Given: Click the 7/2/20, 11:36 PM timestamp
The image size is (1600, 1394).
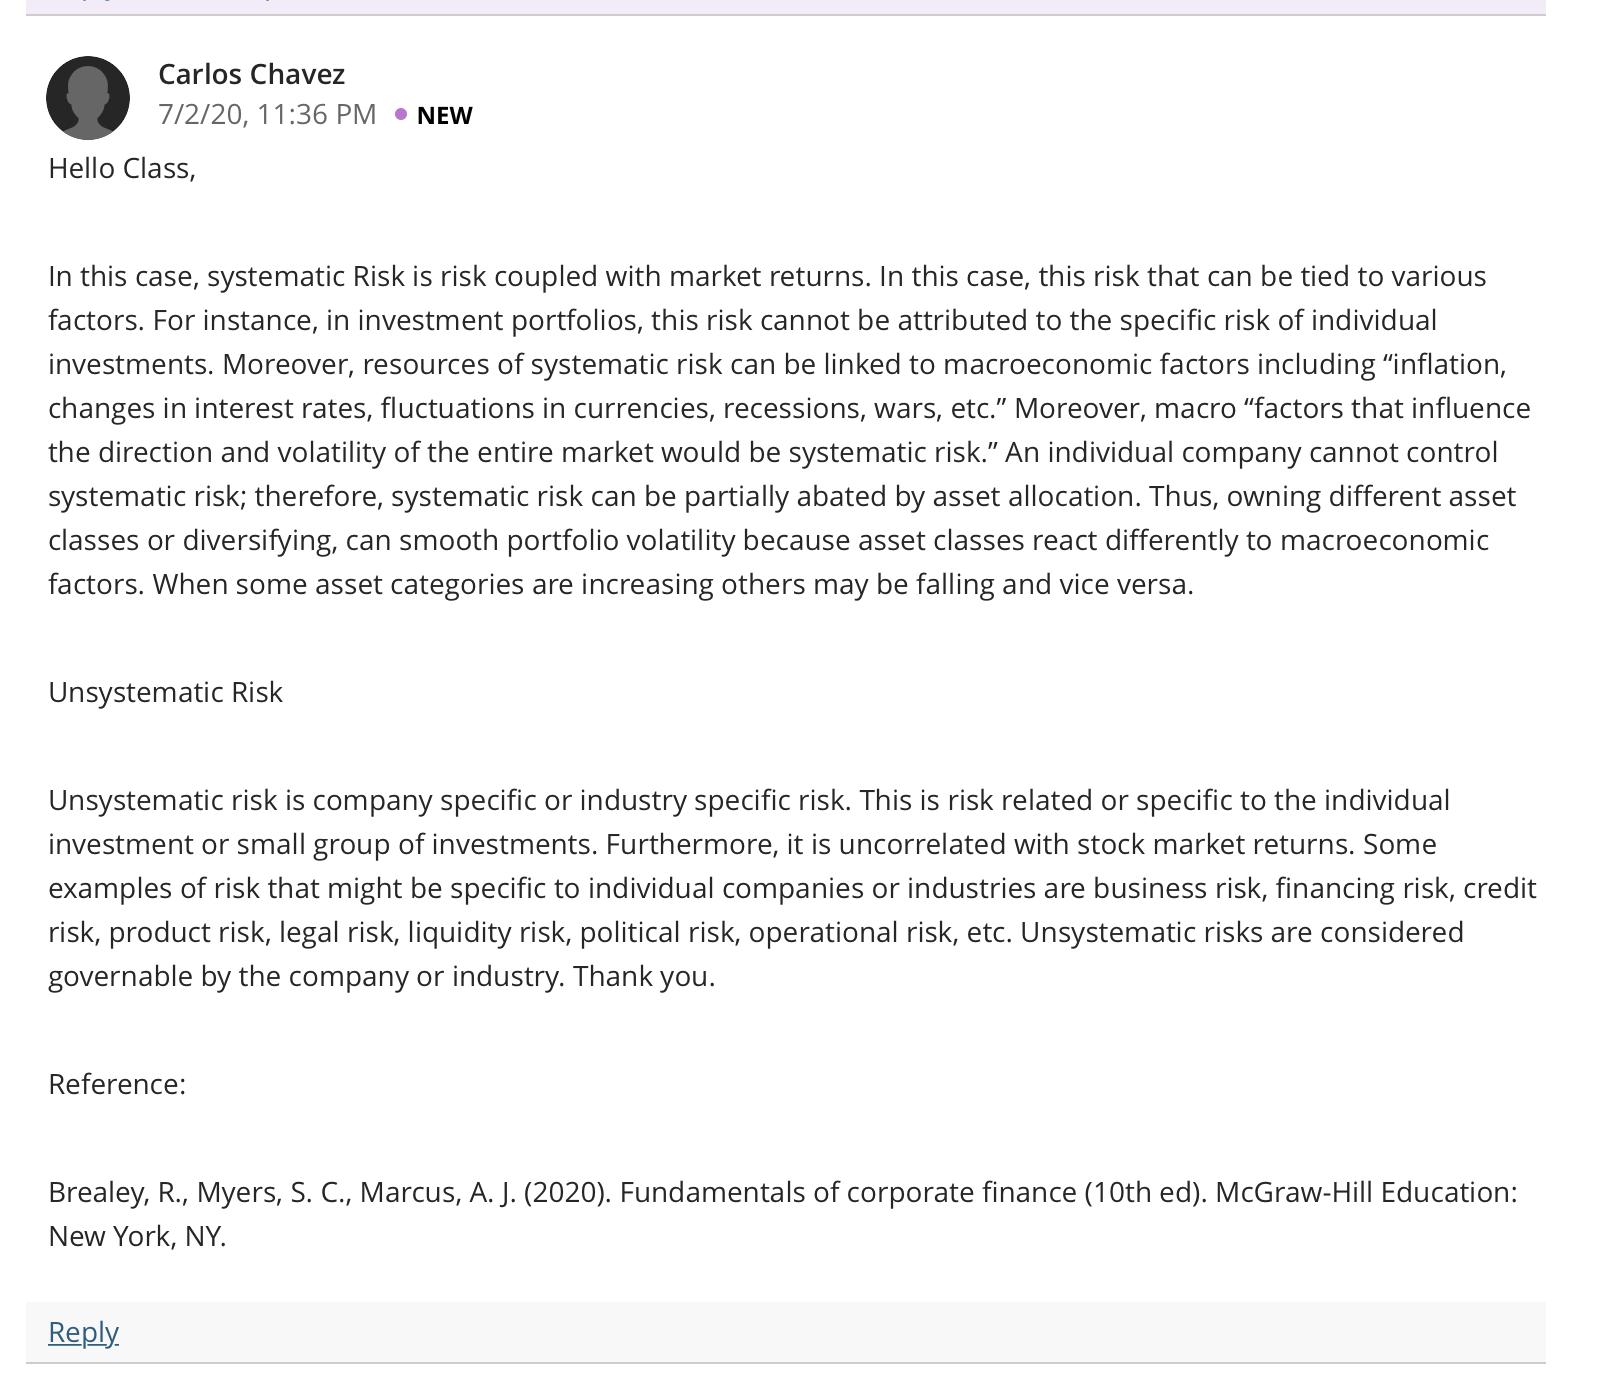Looking at the screenshot, I should 267,114.
